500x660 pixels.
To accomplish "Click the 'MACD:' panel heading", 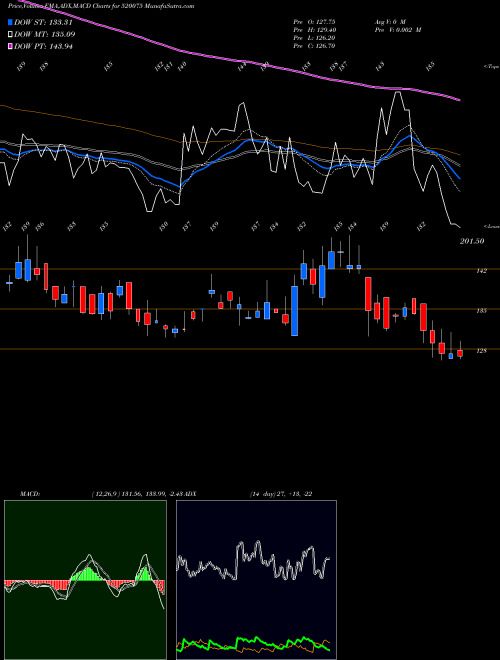I will (x=29, y=494).
